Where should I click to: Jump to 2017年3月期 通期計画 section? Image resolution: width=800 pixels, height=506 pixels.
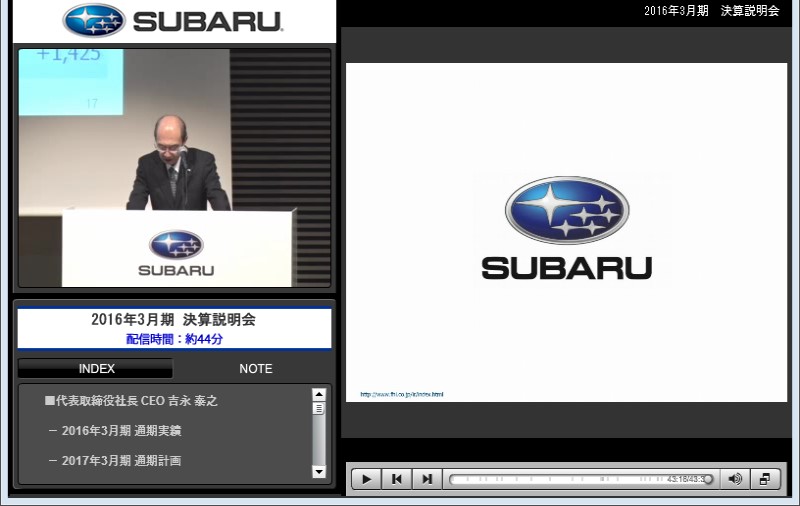(115, 461)
